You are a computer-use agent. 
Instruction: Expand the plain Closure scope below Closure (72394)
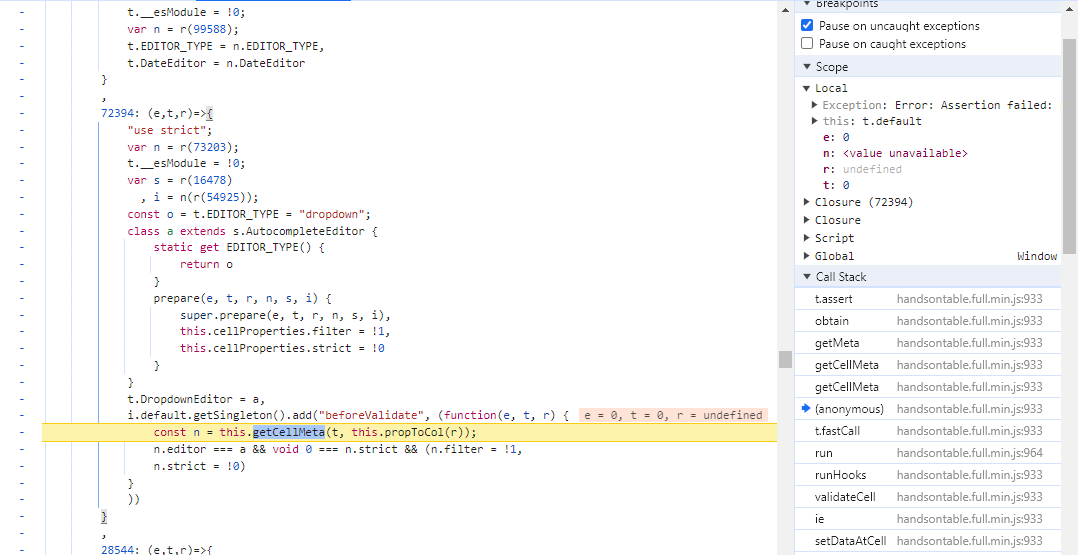pyautogui.click(x=806, y=220)
